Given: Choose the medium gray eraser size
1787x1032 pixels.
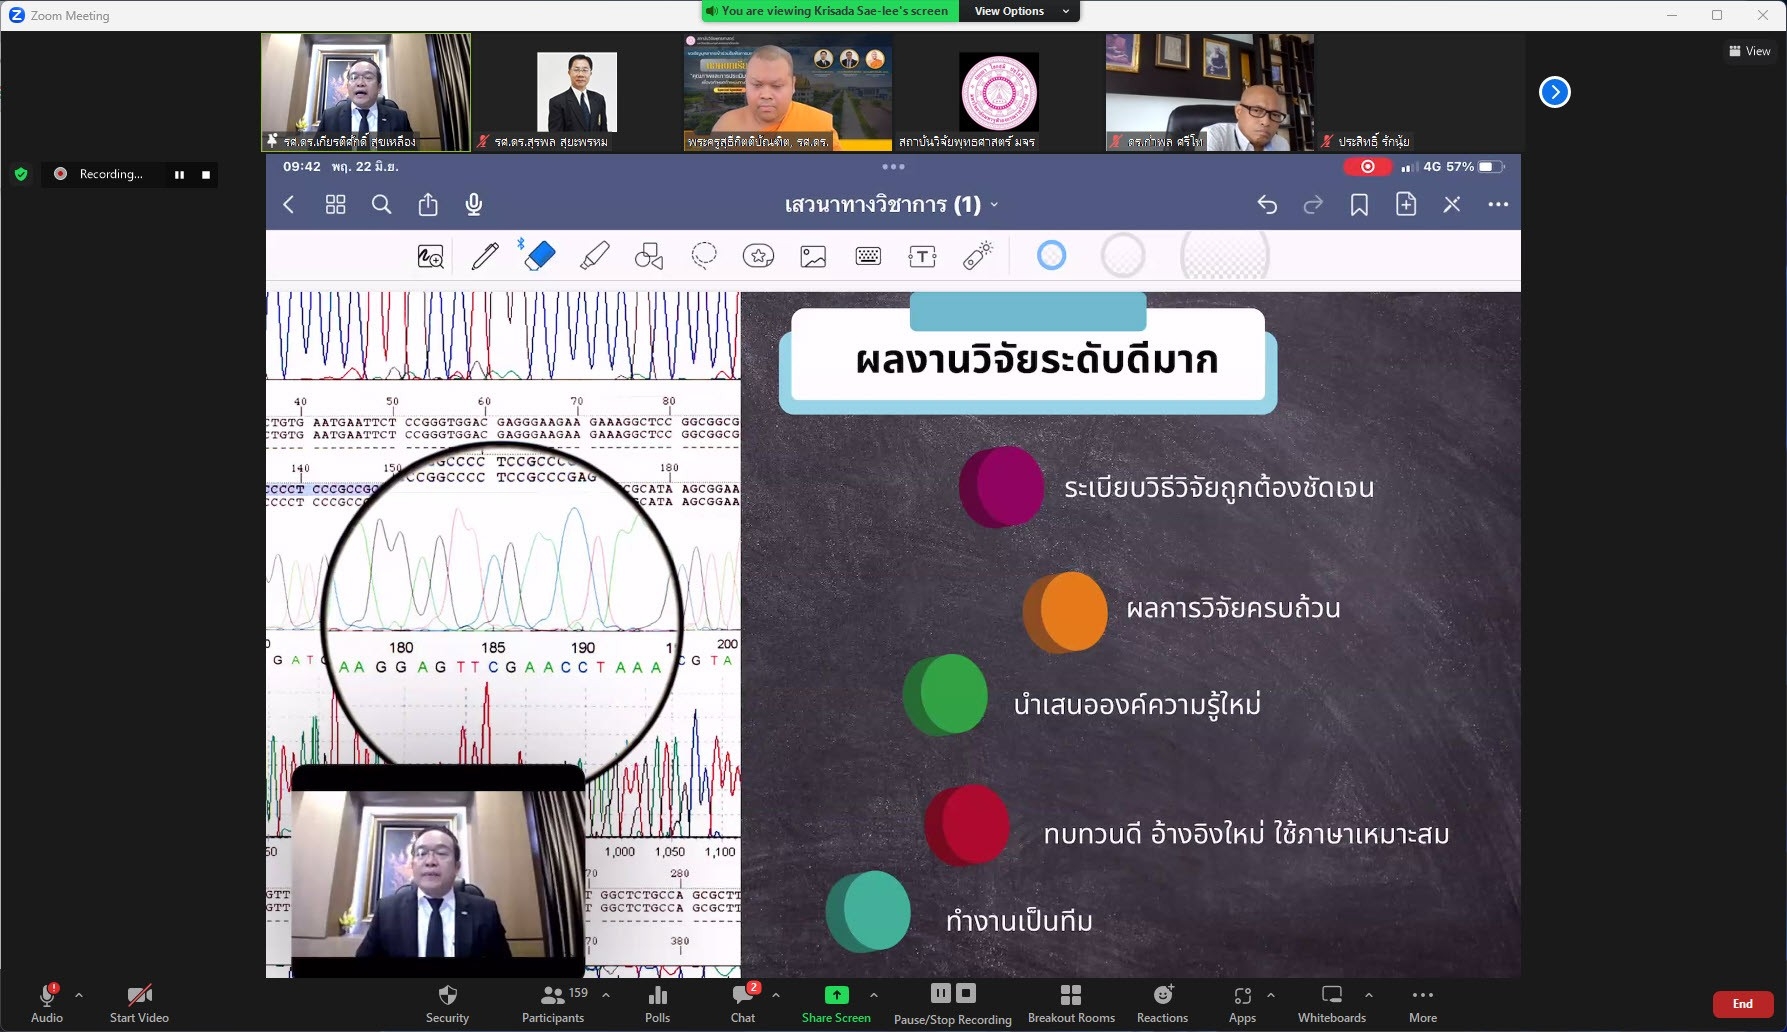Looking at the screenshot, I should tap(1123, 256).
